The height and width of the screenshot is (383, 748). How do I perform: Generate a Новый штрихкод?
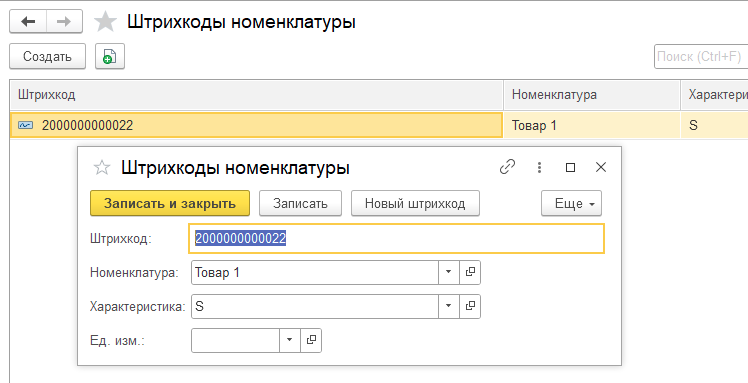tap(415, 204)
